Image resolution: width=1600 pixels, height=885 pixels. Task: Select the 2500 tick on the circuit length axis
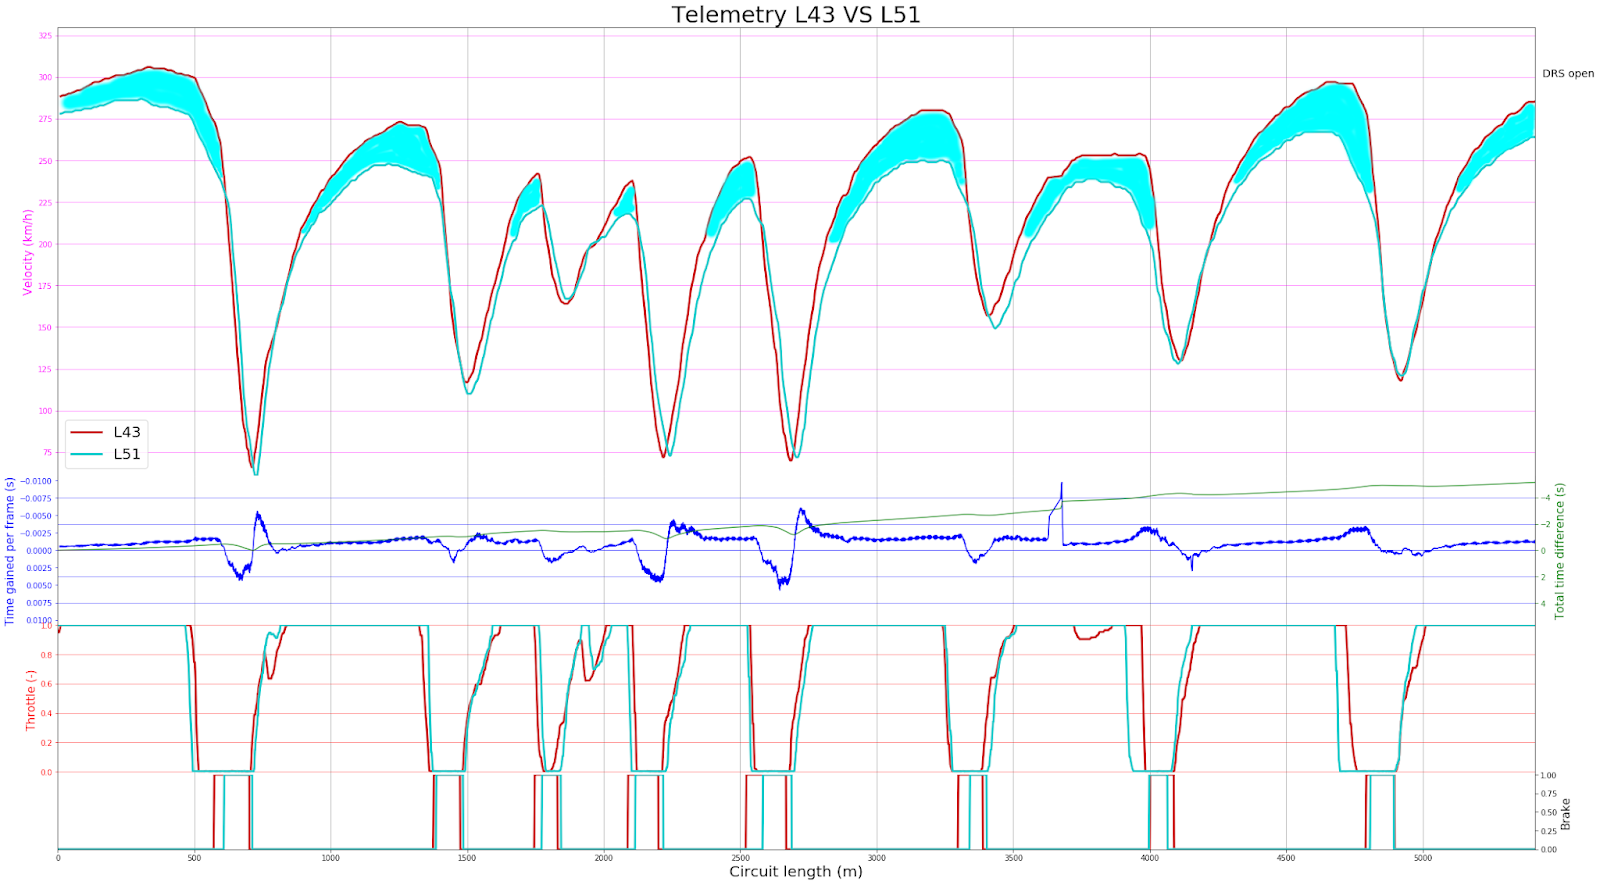(x=740, y=858)
